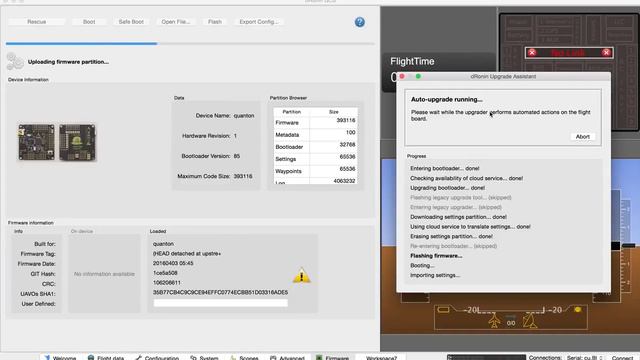Select the Metadata partition row

315,134
